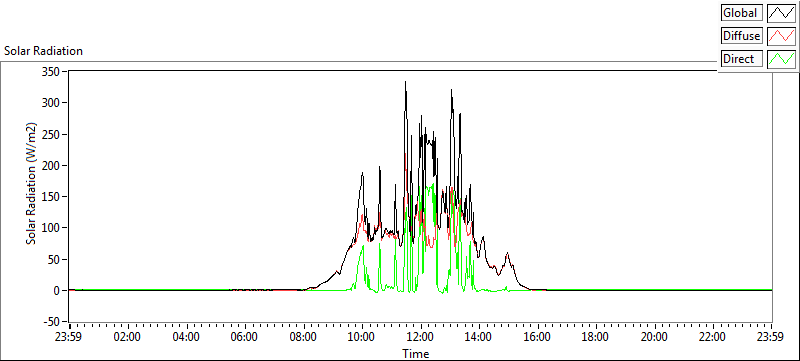Click the 200 y-axis tick value
800x361 pixels.
(50, 166)
